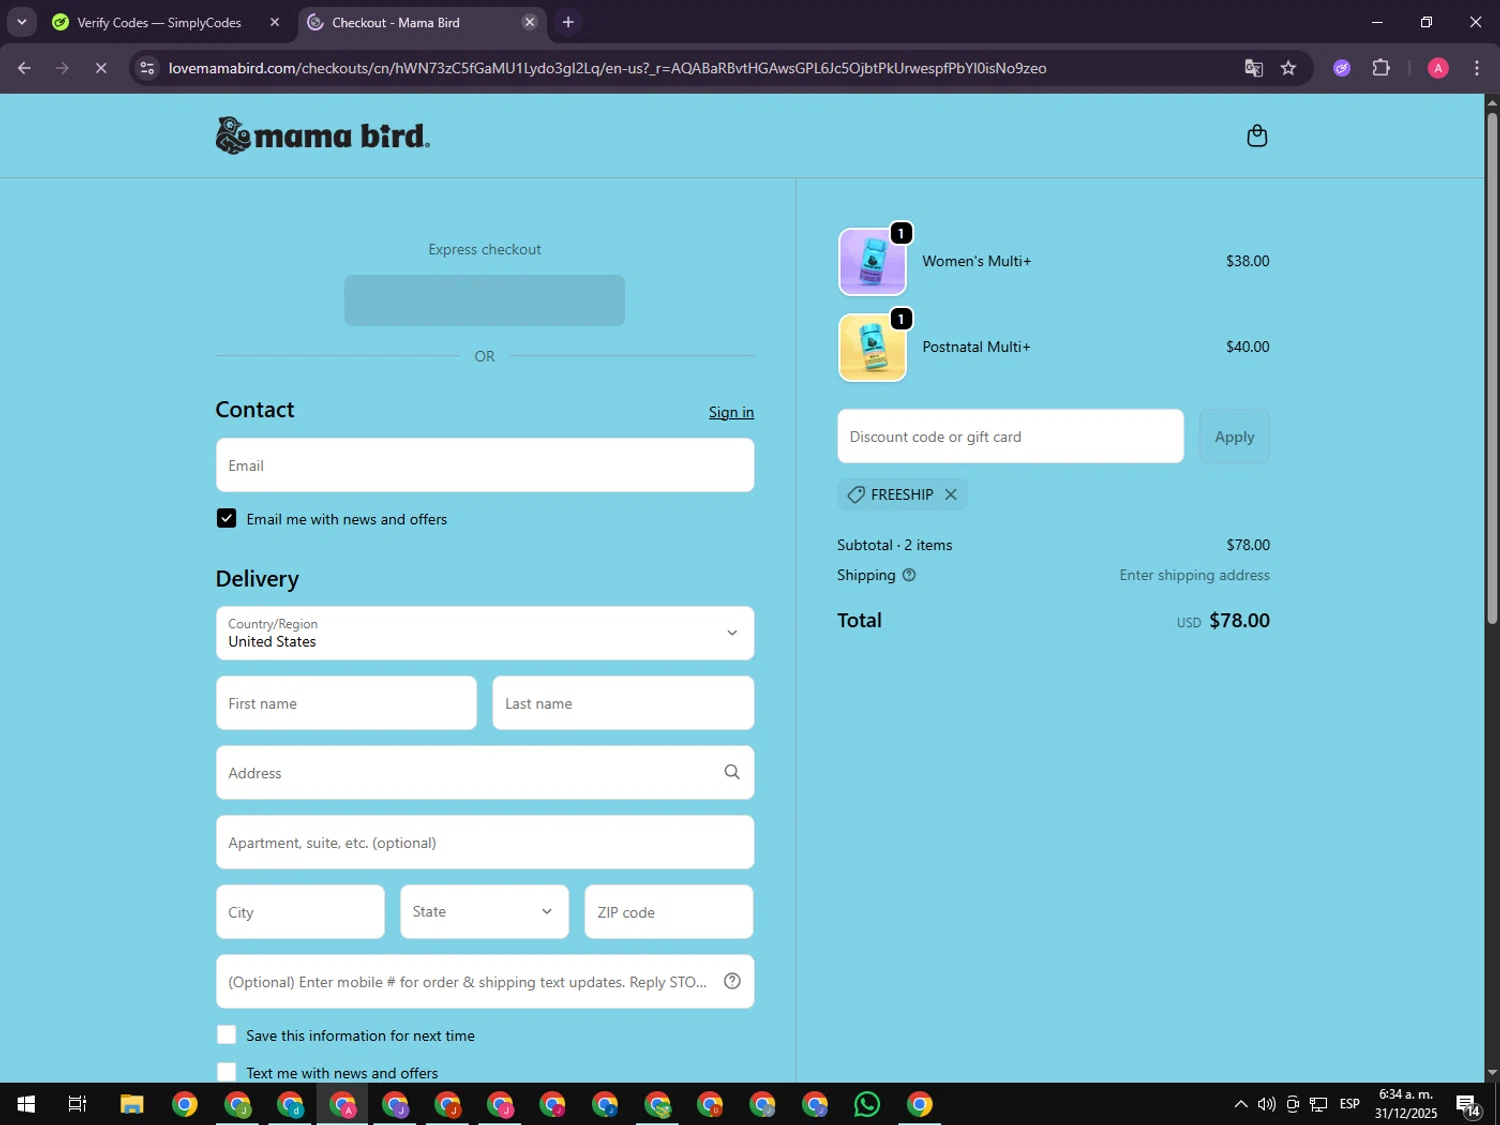Open the tab search dropdown arrow
Screen dimensions: 1500x1125
[21, 22]
